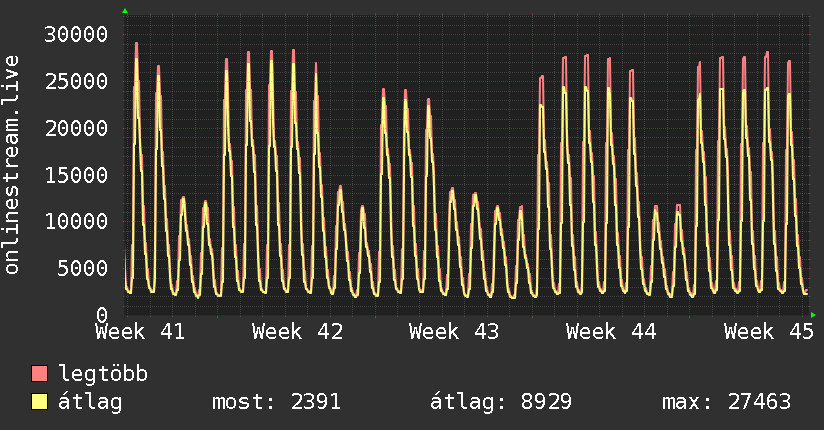The width and height of the screenshot is (824, 430).
Task: Click the onlinestream.live vertical axis title
Action: coord(12,165)
